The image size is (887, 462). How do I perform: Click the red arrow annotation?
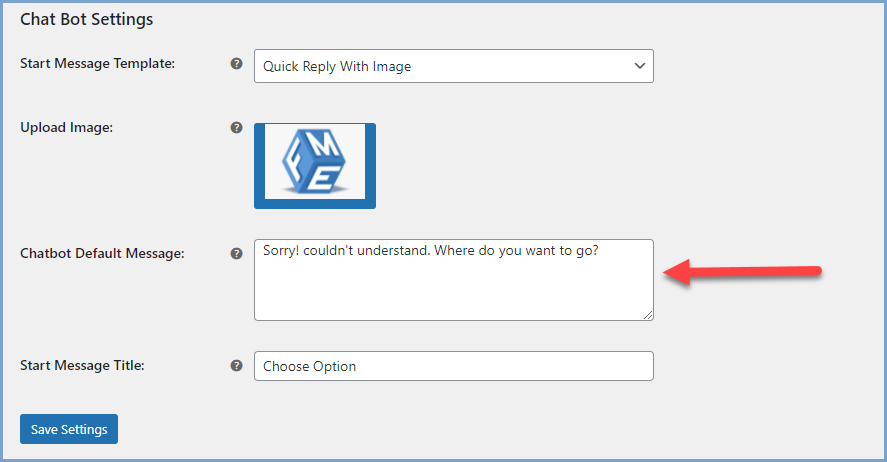coord(742,272)
